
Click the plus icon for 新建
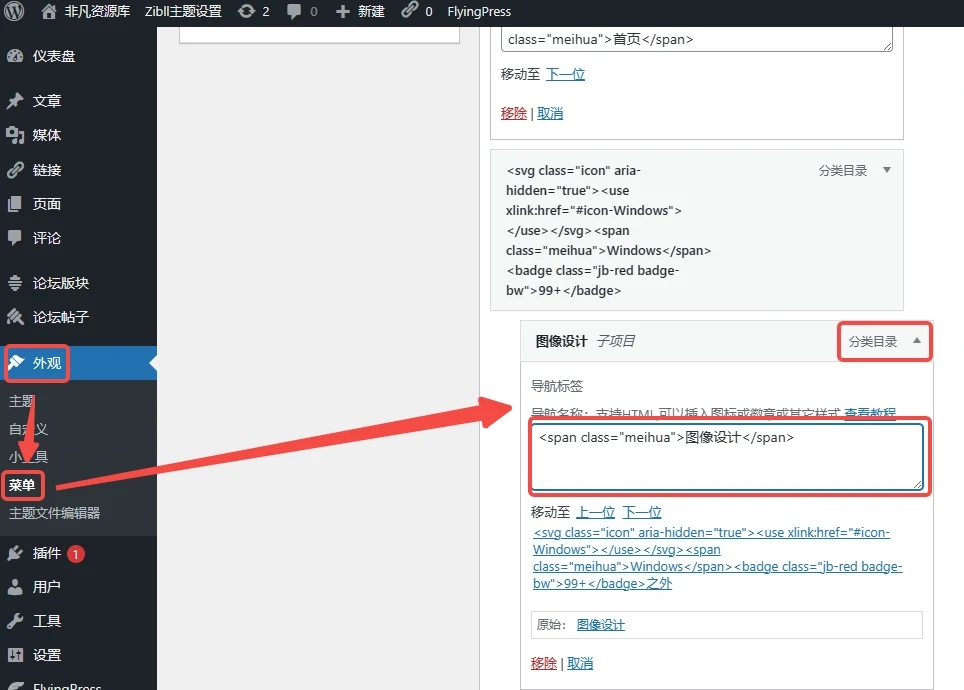click(343, 12)
